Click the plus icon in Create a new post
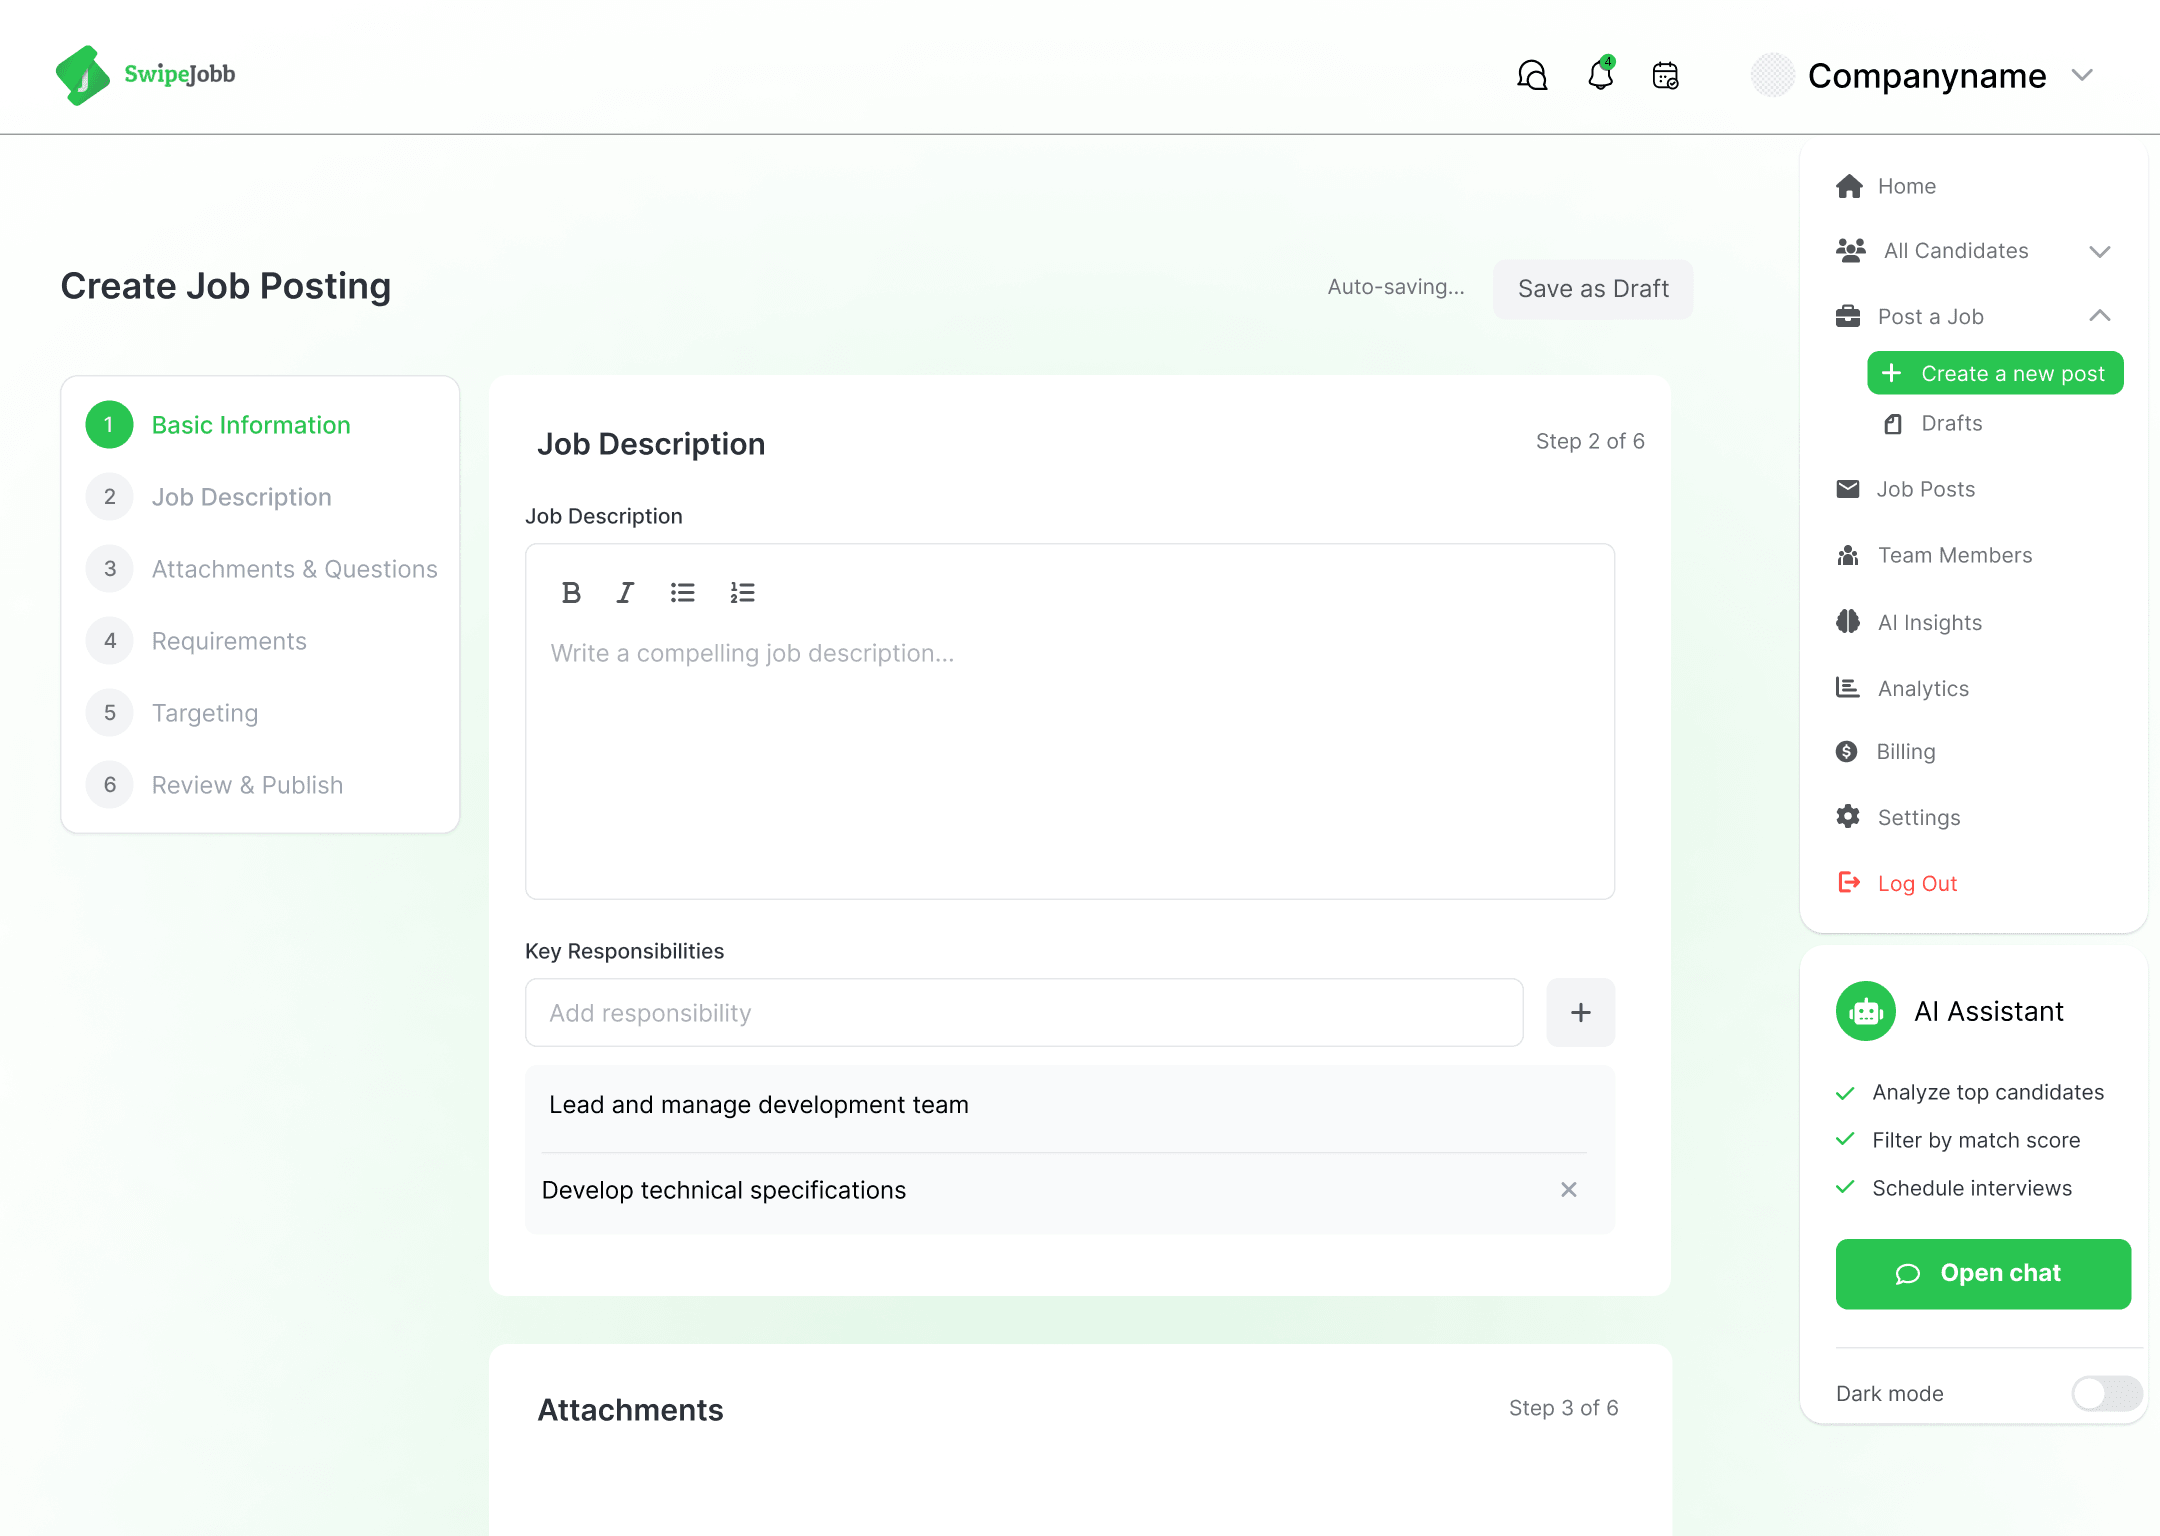The width and height of the screenshot is (2160, 1536). point(1891,373)
